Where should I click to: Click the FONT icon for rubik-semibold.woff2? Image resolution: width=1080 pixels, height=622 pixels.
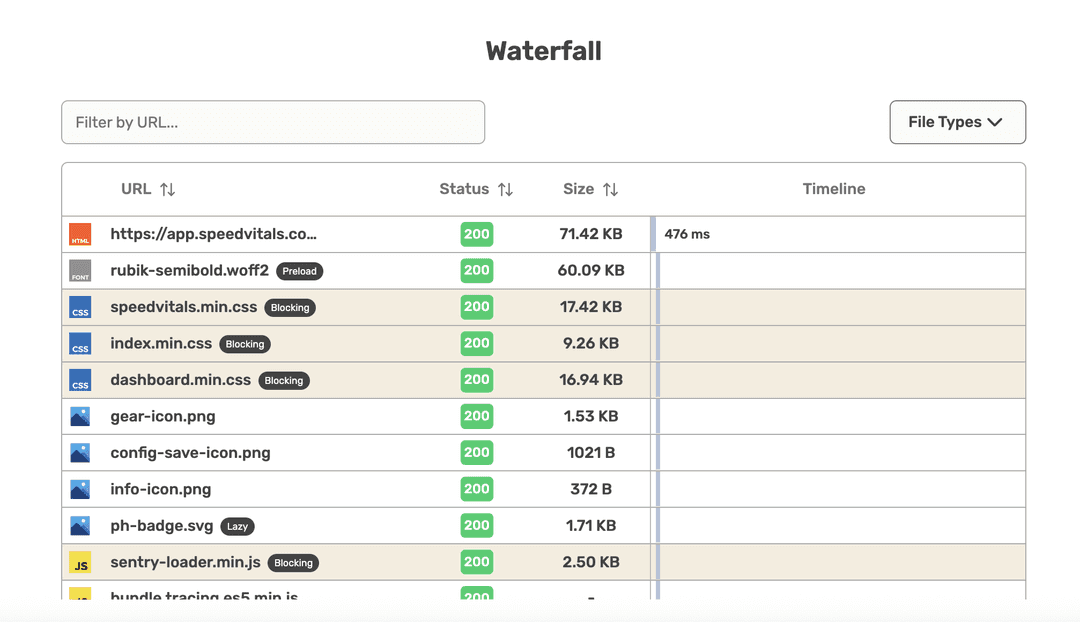coord(80,271)
